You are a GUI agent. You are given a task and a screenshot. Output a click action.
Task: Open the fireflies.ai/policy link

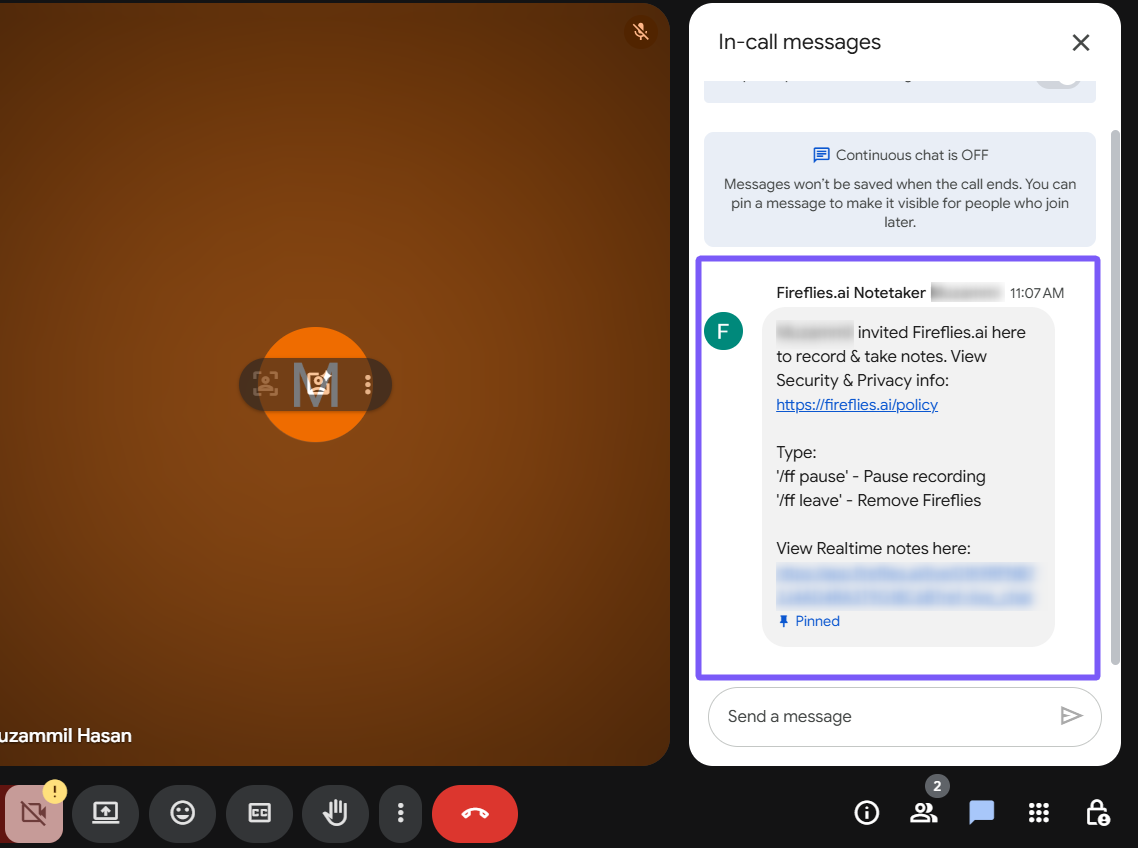pos(856,404)
